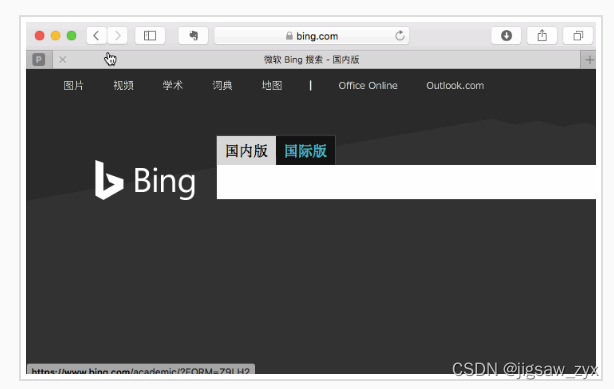Viewport: 614px width, 389px height.
Task: Close the current tab with the X
Action: click(x=63, y=60)
